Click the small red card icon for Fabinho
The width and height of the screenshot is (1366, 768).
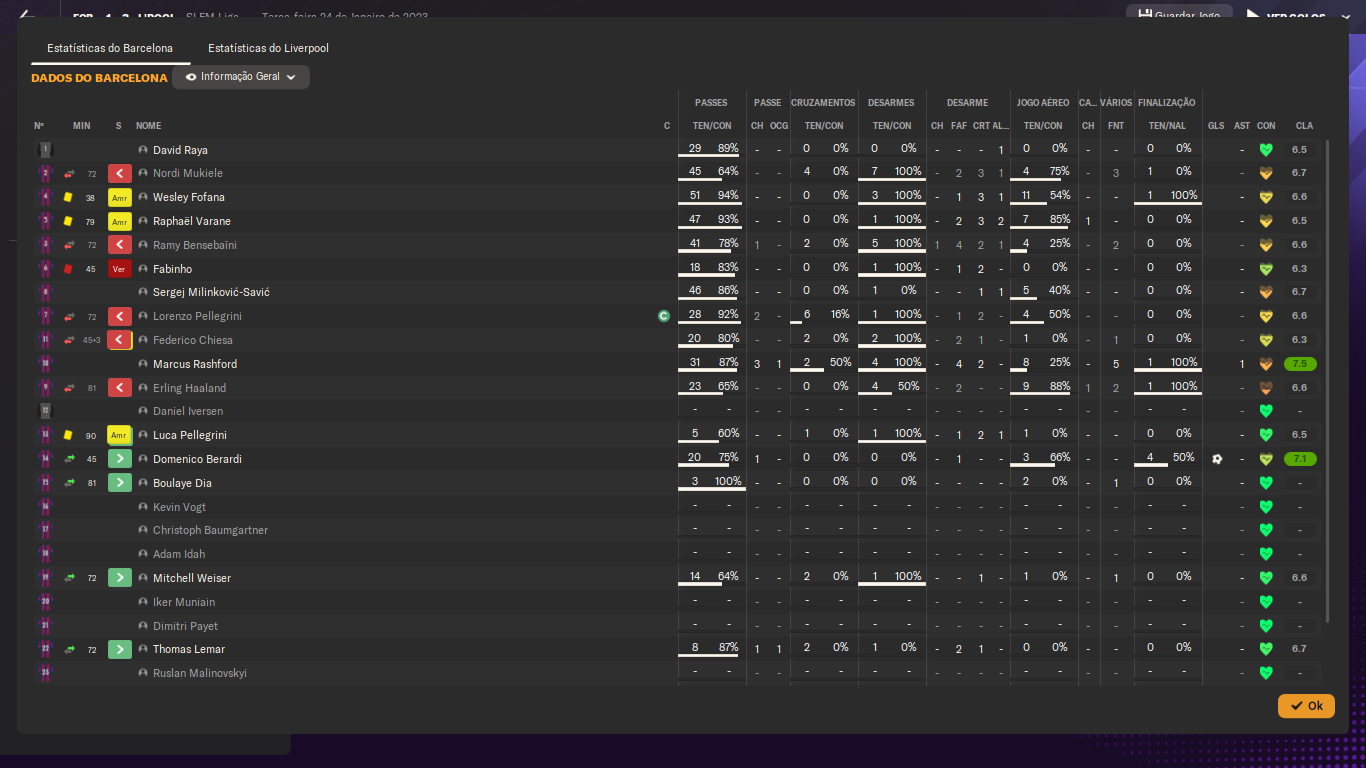[69, 269]
